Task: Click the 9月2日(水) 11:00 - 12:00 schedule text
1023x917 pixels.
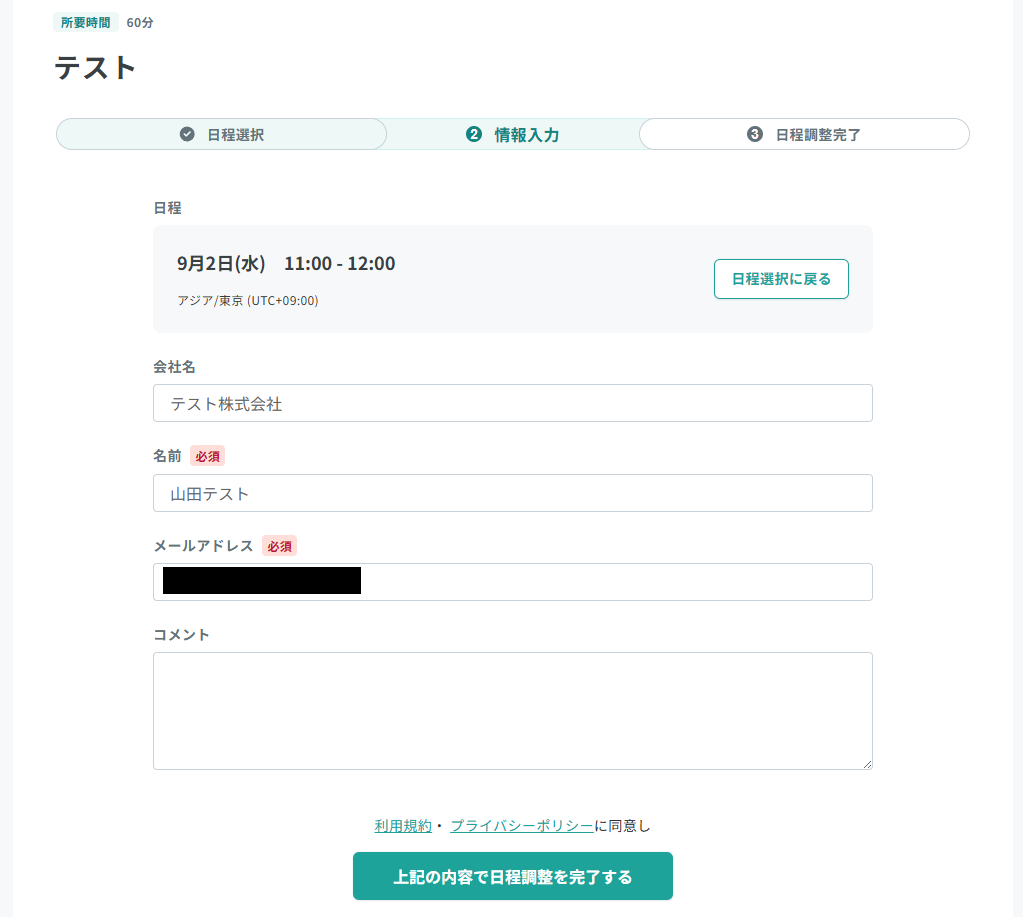Action: coord(286,263)
